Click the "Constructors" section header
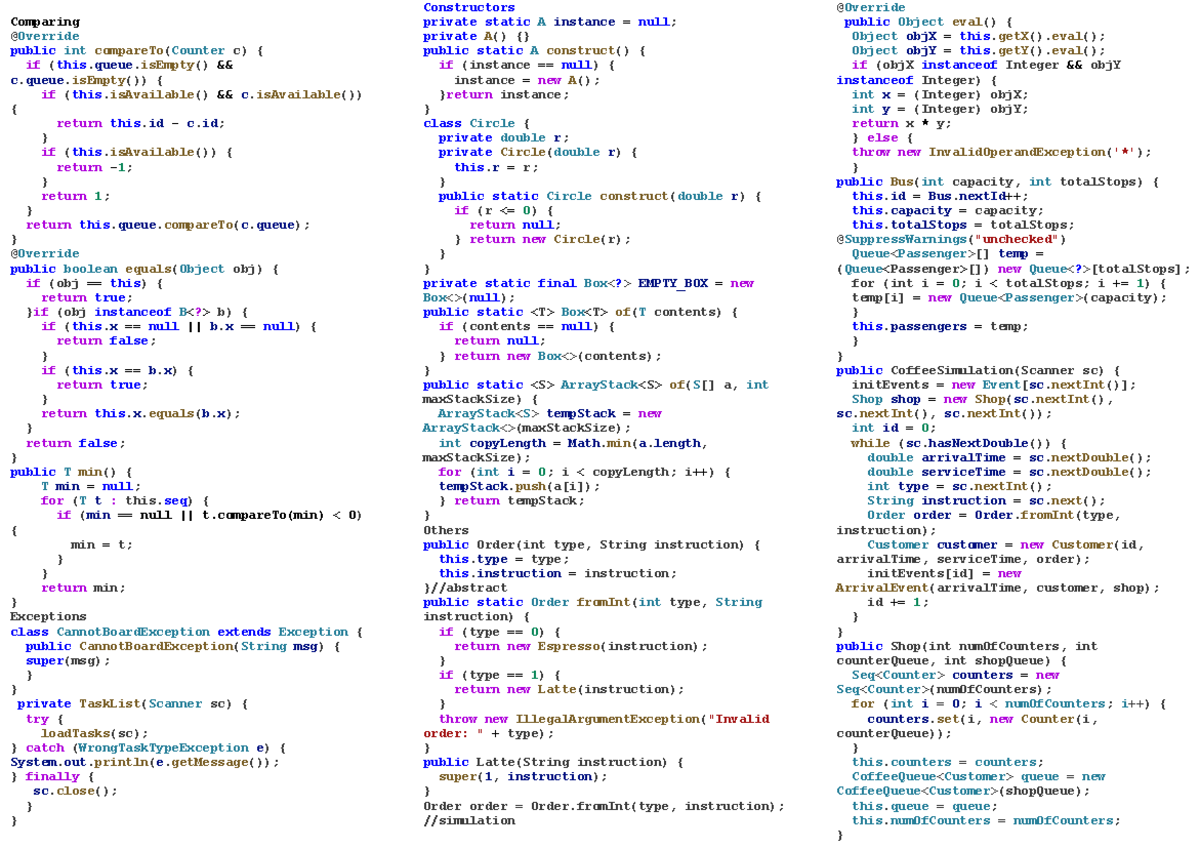 pos(468,7)
